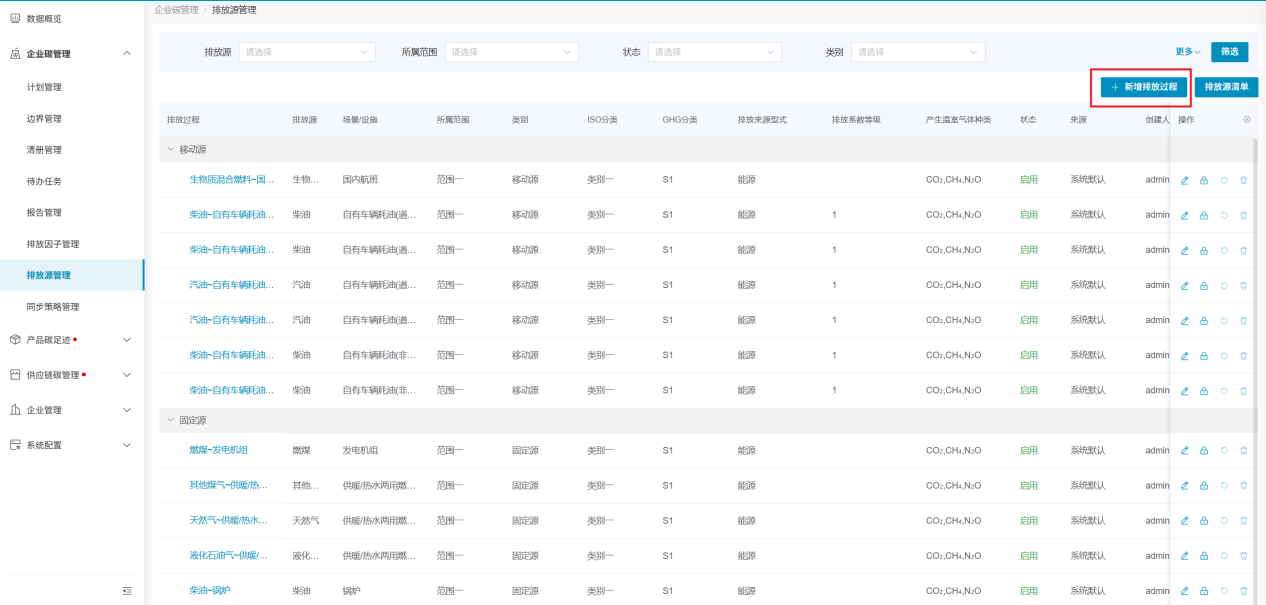Go to 排放因子管理 in sidebar
Image resolution: width=1266 pixels, height=605 pixels.
tap(53, 244)
